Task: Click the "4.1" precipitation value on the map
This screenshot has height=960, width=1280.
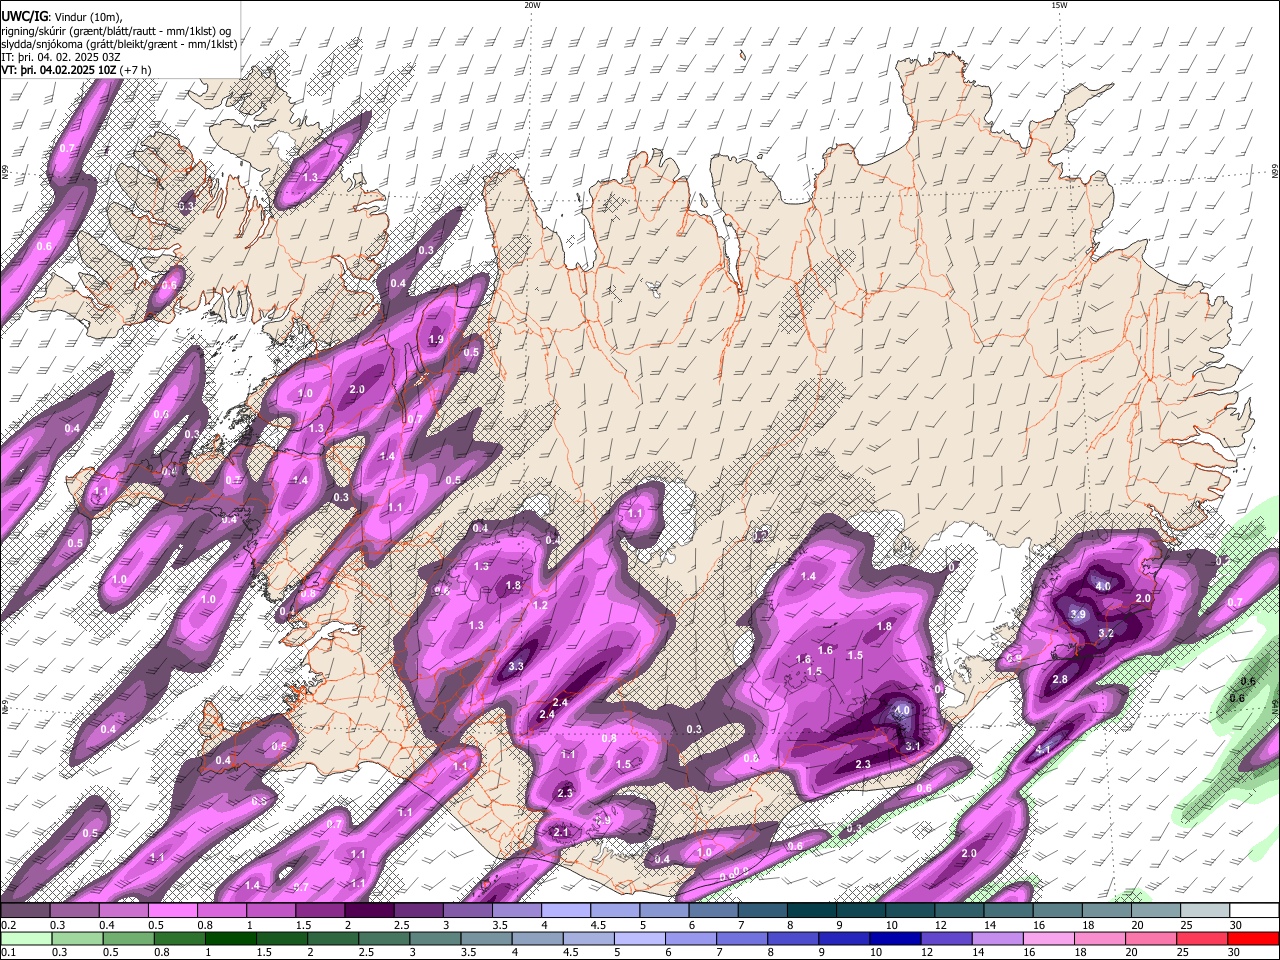Action: [x=1043, y=748]
